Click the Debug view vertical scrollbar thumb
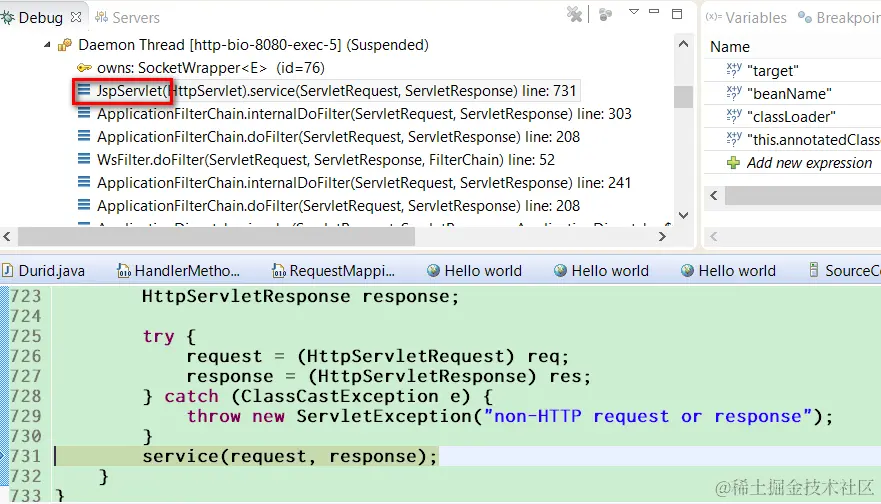This screenshot has width=881, height=504. (x=683, y=96)
